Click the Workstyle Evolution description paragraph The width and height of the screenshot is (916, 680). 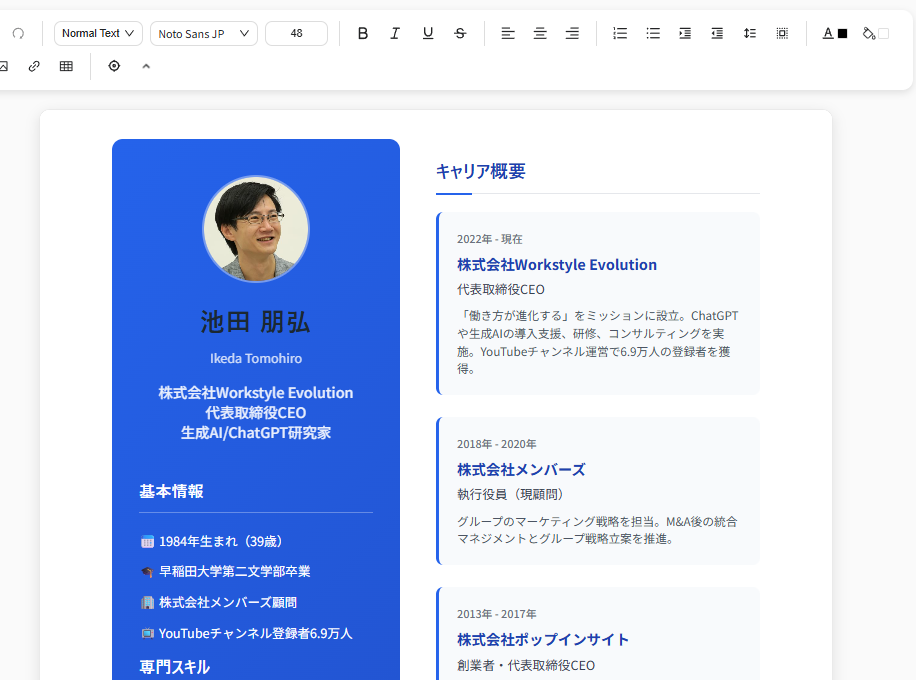pyautogui.click(x=598, y=342)
